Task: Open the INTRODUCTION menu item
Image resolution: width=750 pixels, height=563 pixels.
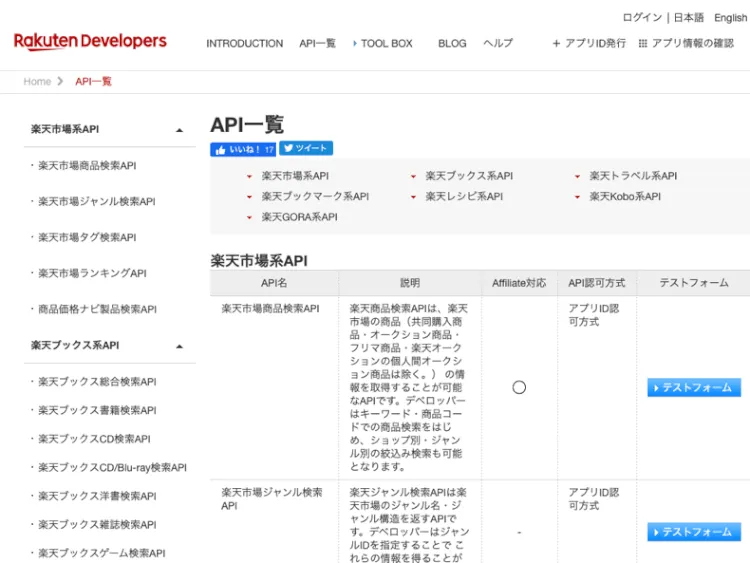Action: point(244,44)
